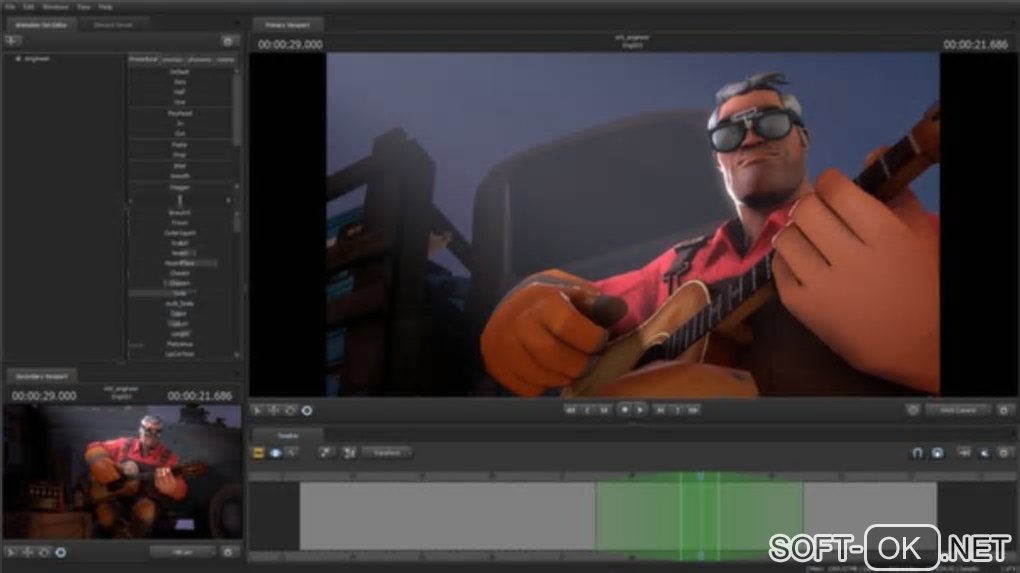Activate selection tool in secondary viewport toolbar
Screen dimensions: 1020x573
click(11, 552)
